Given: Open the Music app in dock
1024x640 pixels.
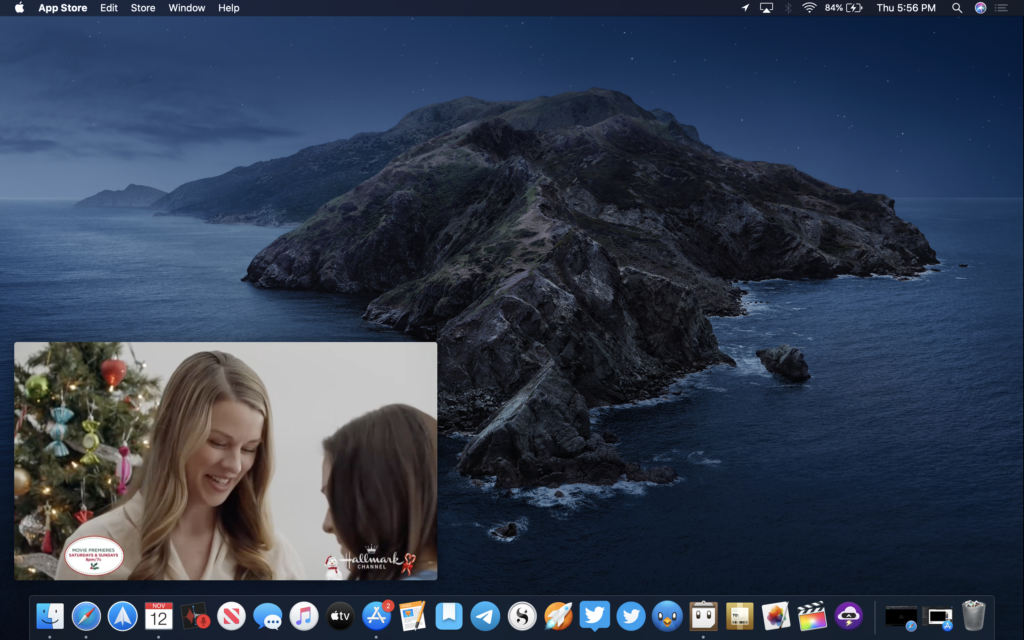Looking at the screenshot, I should 304,615.
